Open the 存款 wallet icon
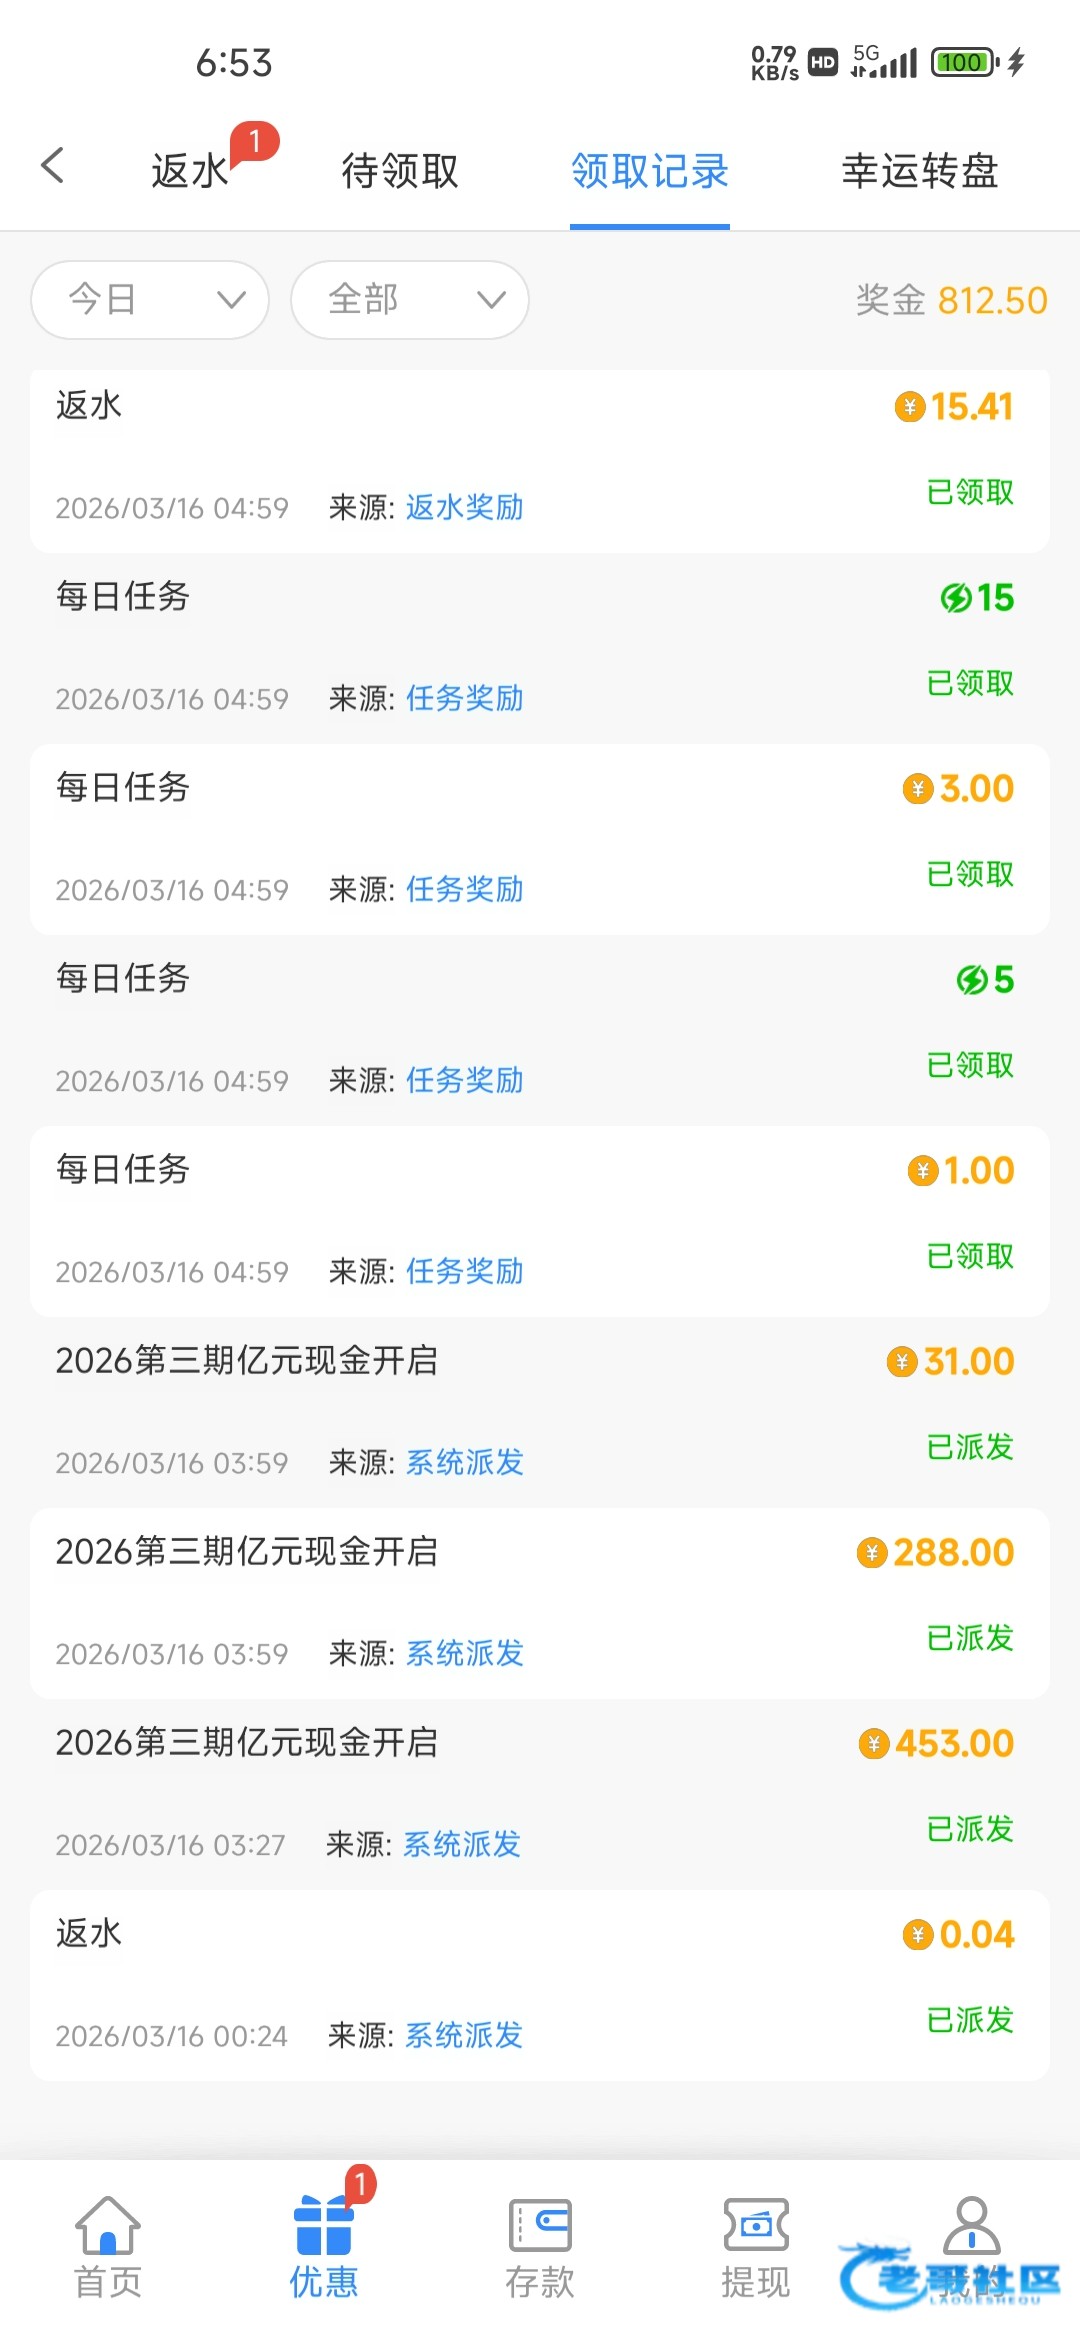 [x=540, y=2226]
